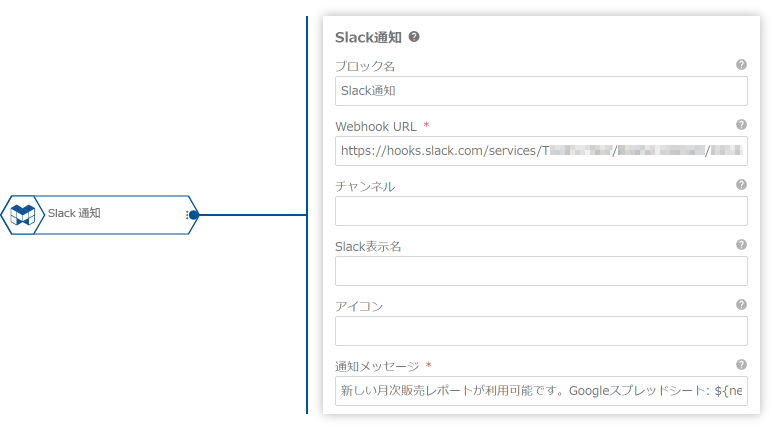Screen dimensions: 776x430
Task: Click the アイコン label
Action: tap(359, 307)
